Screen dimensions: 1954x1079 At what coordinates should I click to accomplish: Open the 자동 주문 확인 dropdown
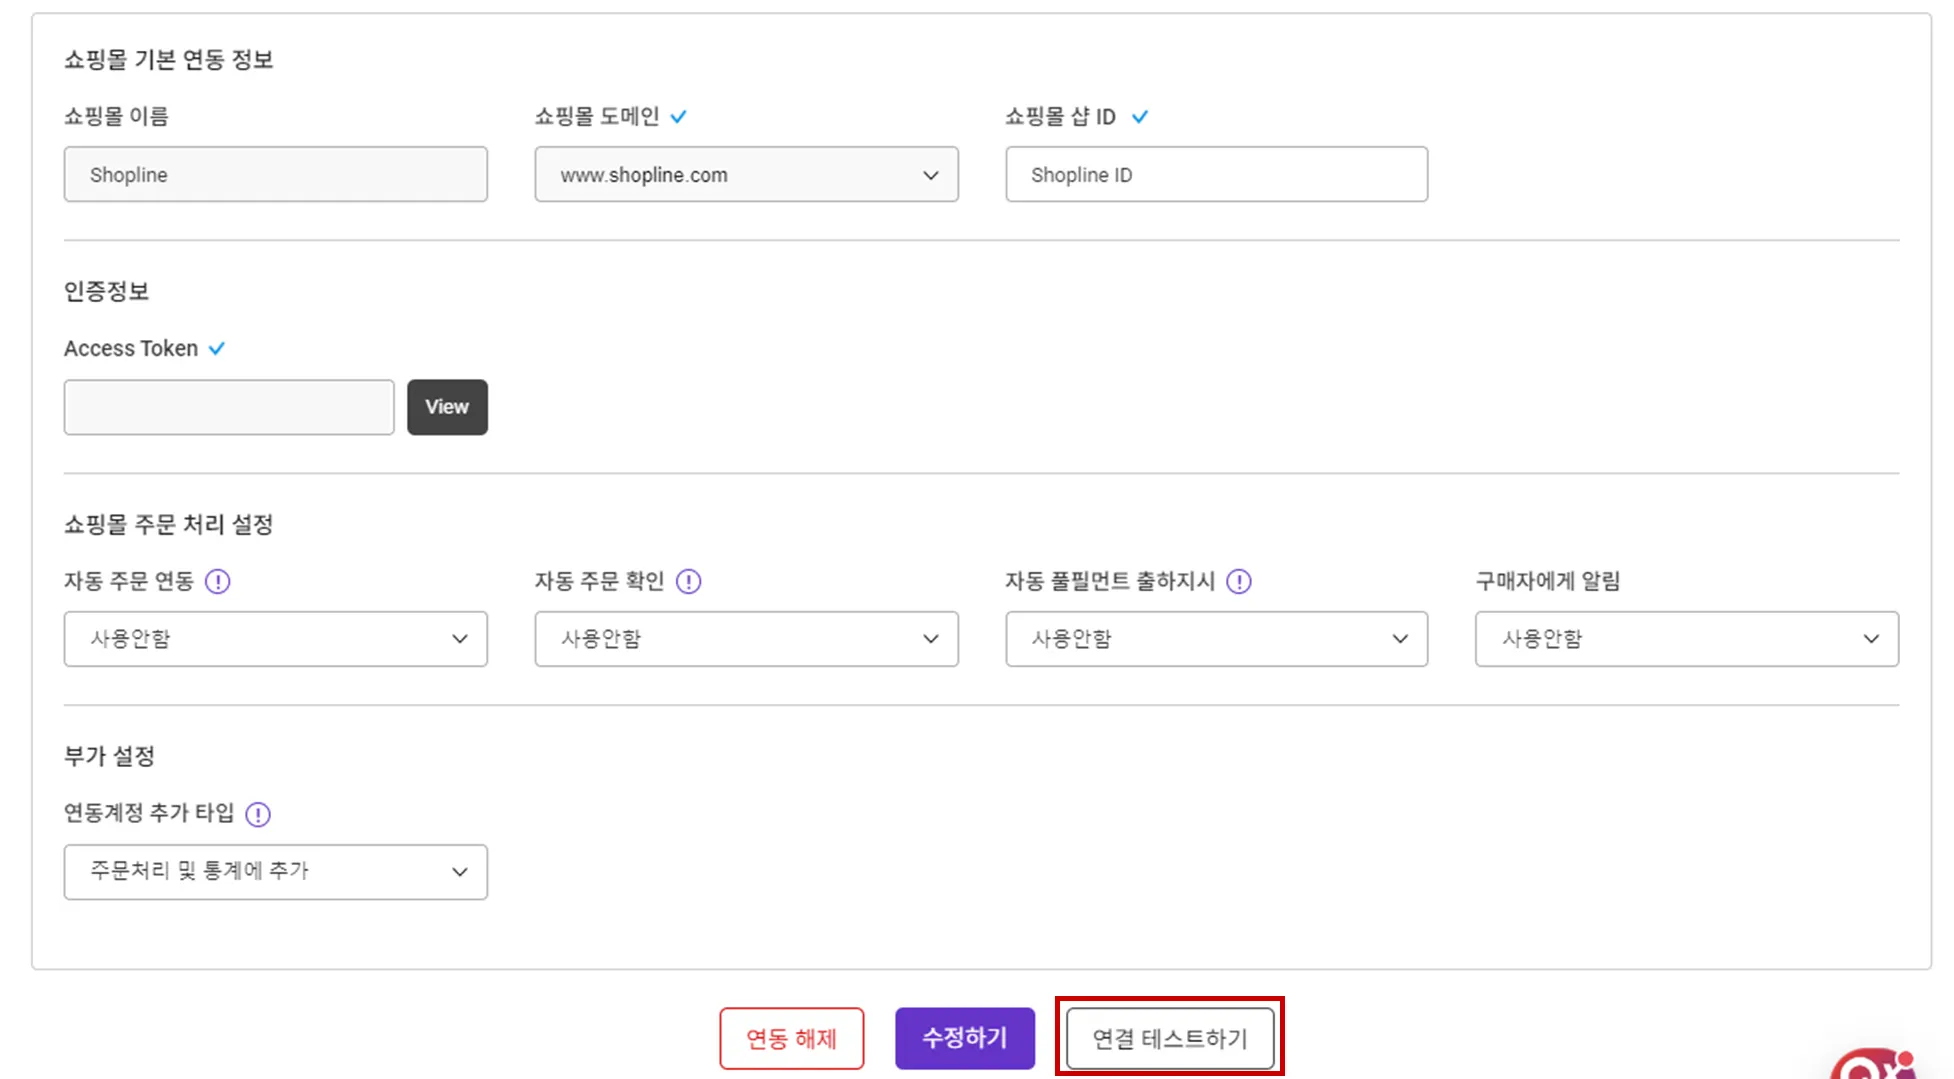746,639
